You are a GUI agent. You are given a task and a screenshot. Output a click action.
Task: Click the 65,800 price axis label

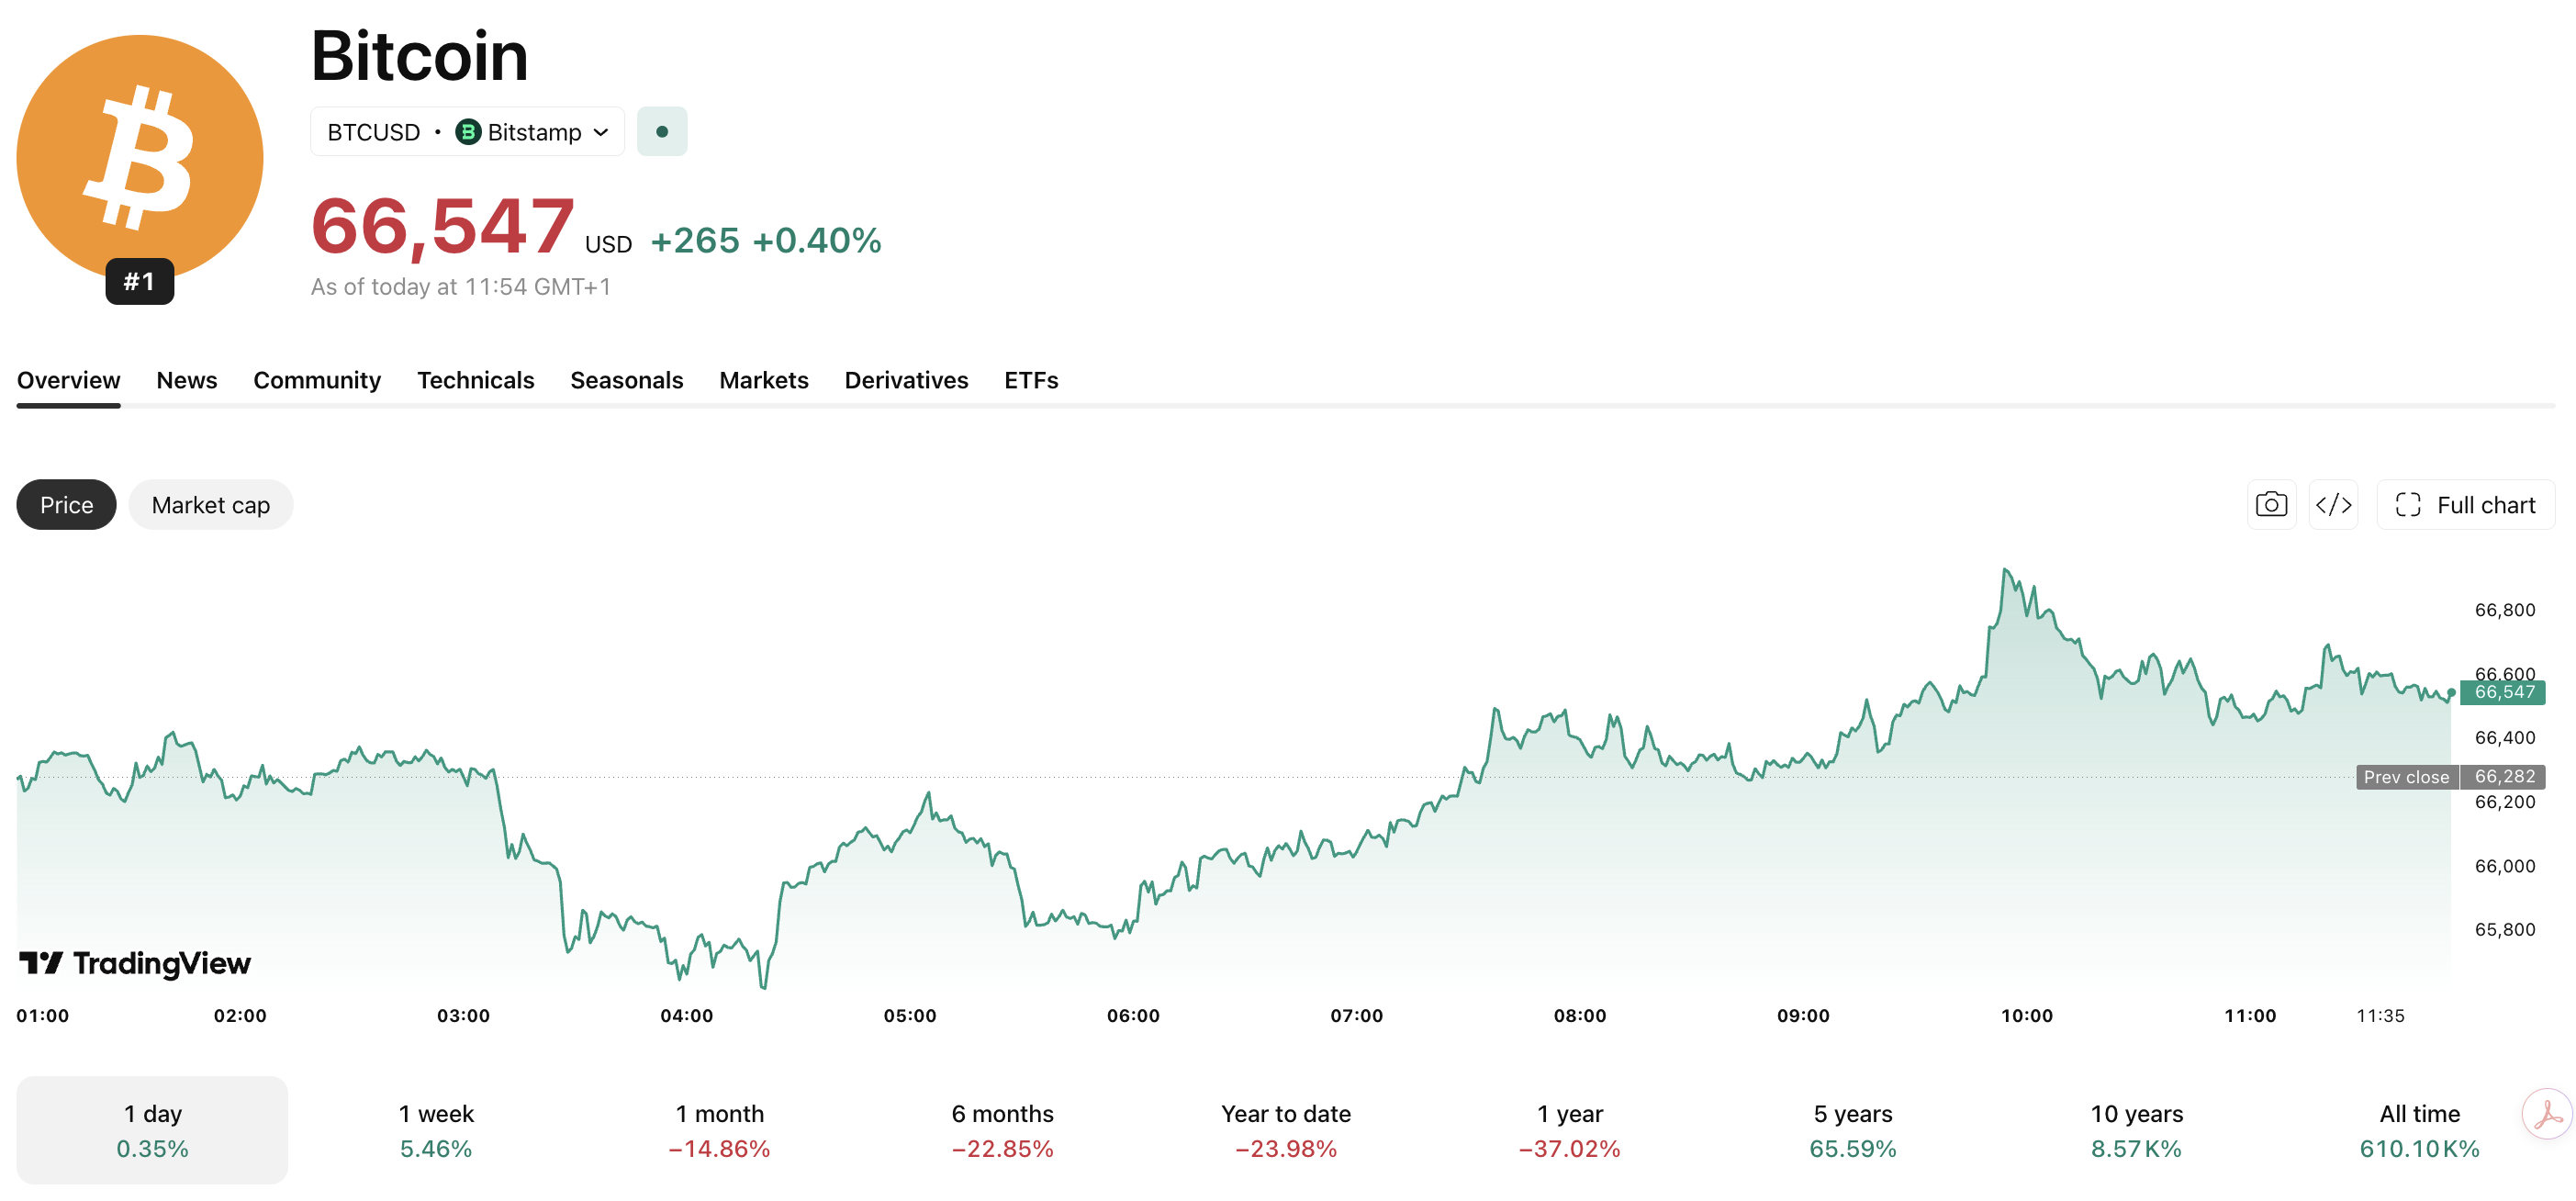click(x=2505, y=930)
